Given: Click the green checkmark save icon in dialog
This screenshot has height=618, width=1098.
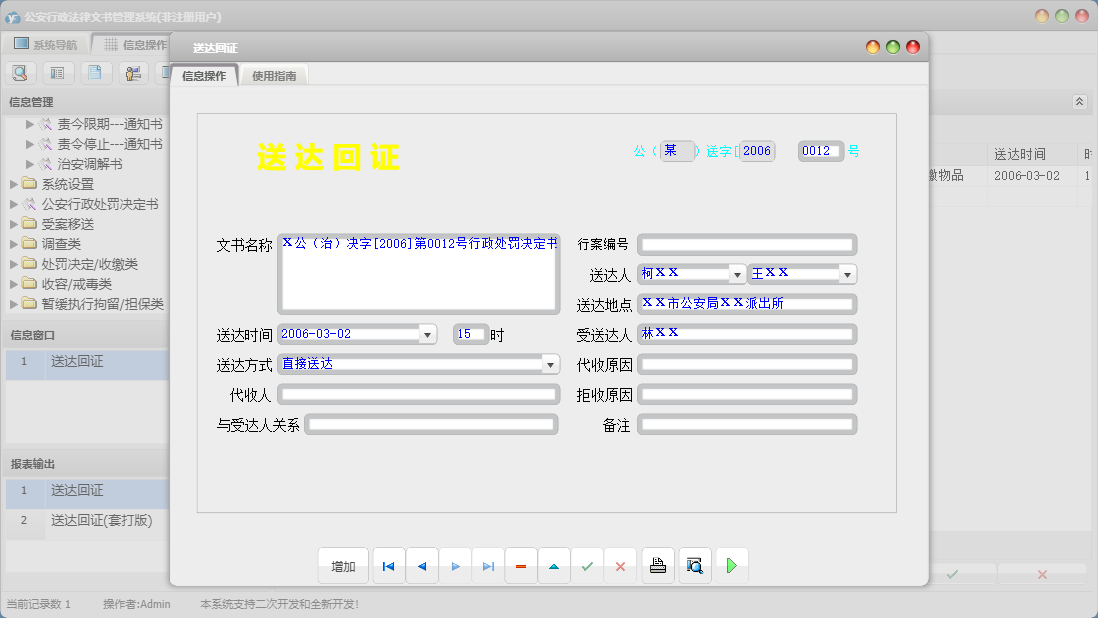Looking at the screenshot, I should point(587,566).
